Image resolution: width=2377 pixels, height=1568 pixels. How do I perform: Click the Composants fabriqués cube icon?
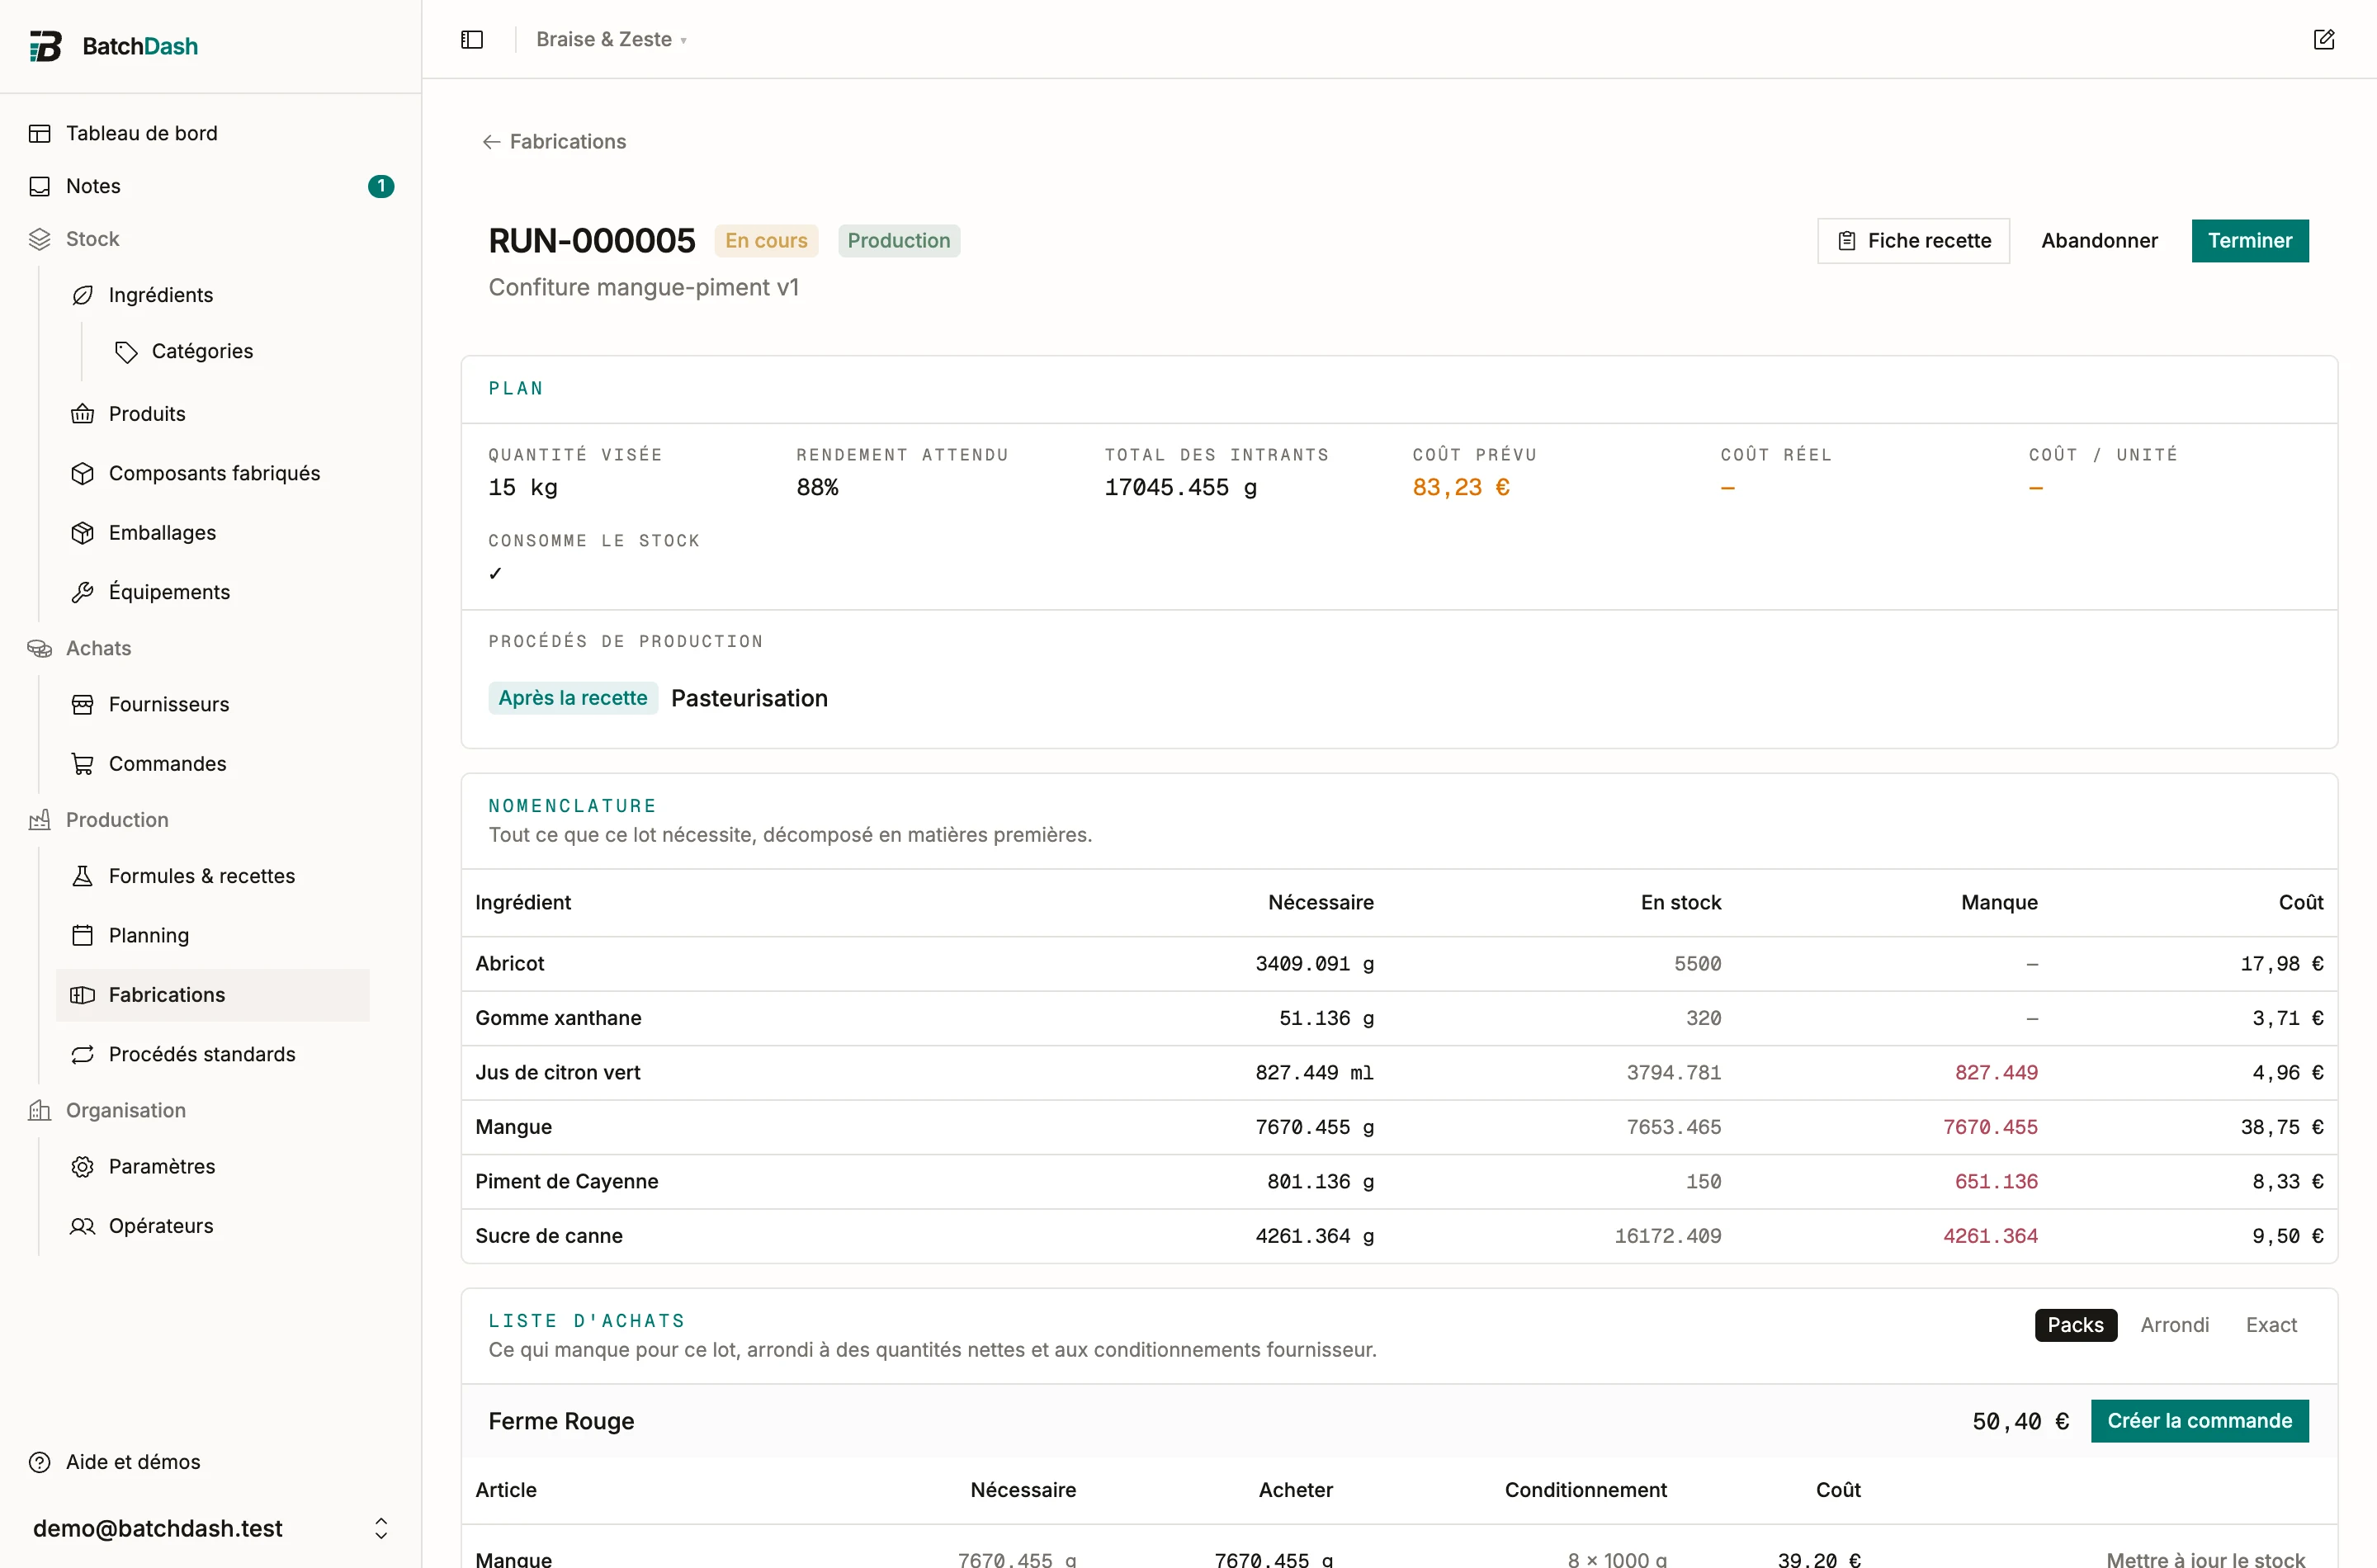(83, 473)
